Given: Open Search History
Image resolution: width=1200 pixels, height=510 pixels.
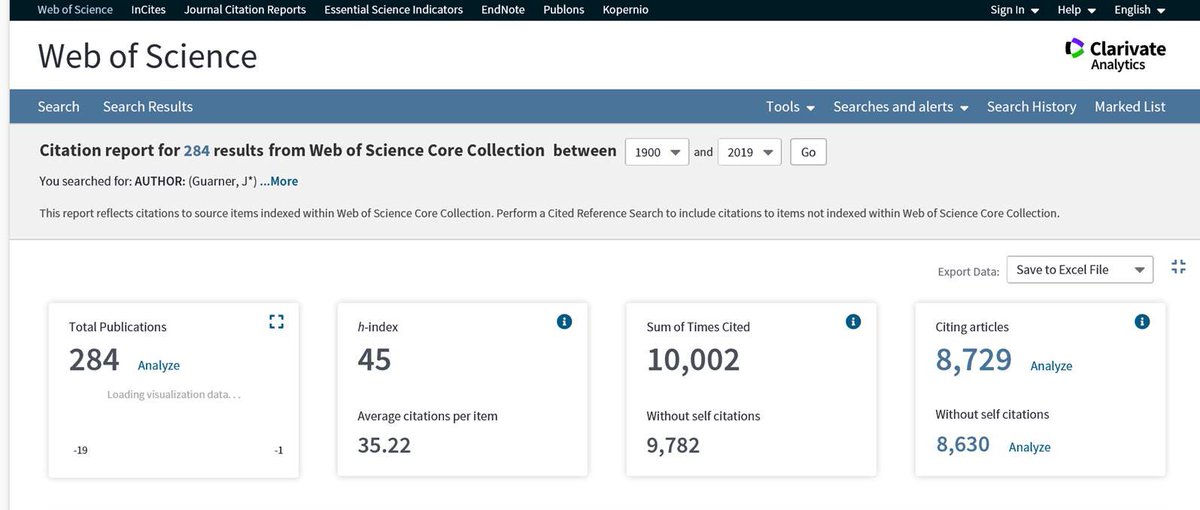Looking at the screenshot, I should 1031,107.
